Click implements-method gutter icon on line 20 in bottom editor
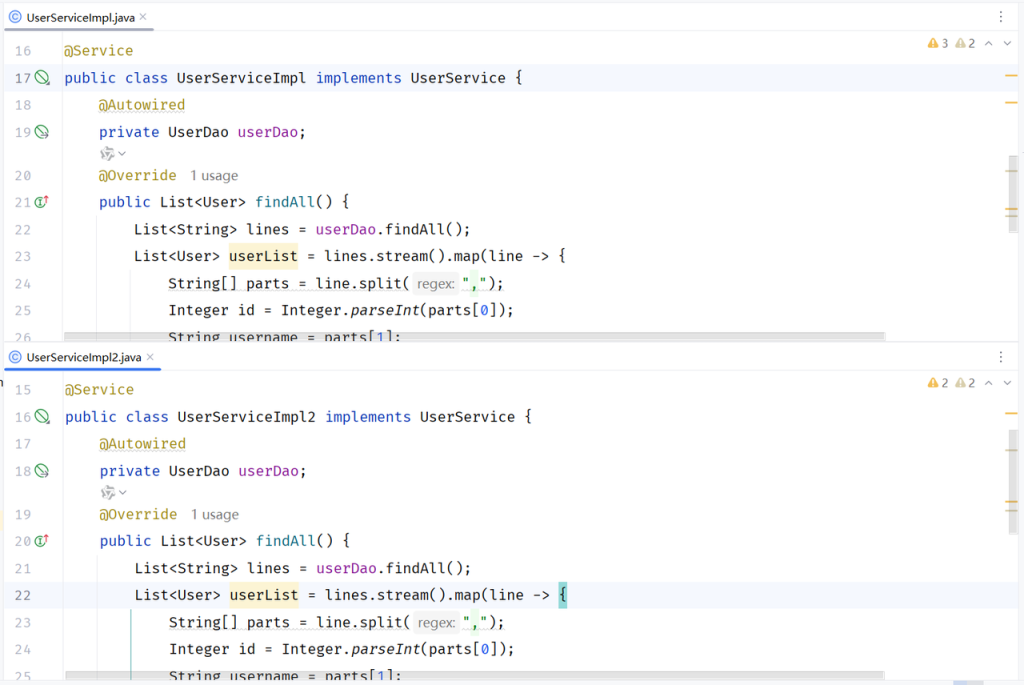The height and width of the screenshot is (685, 1024). click(x=42, y=541)
